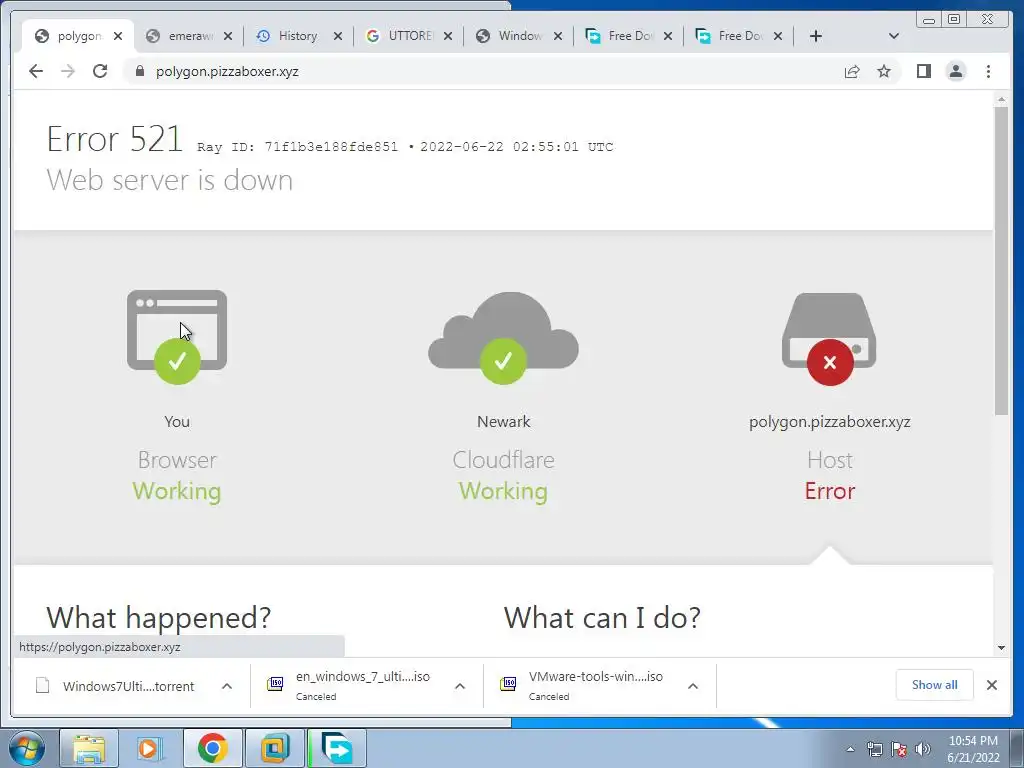Click the Ray ID text

click(x=298, y=147)
